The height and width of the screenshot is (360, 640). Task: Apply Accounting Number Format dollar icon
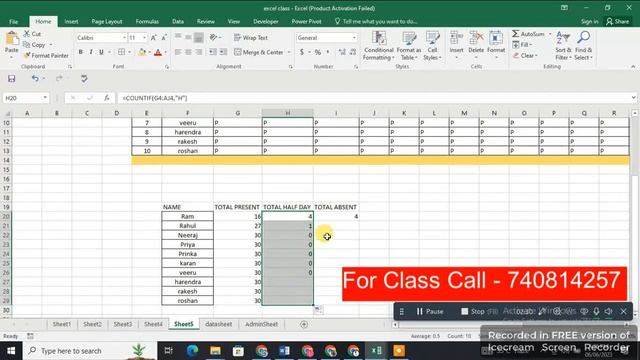coord(302,52)
